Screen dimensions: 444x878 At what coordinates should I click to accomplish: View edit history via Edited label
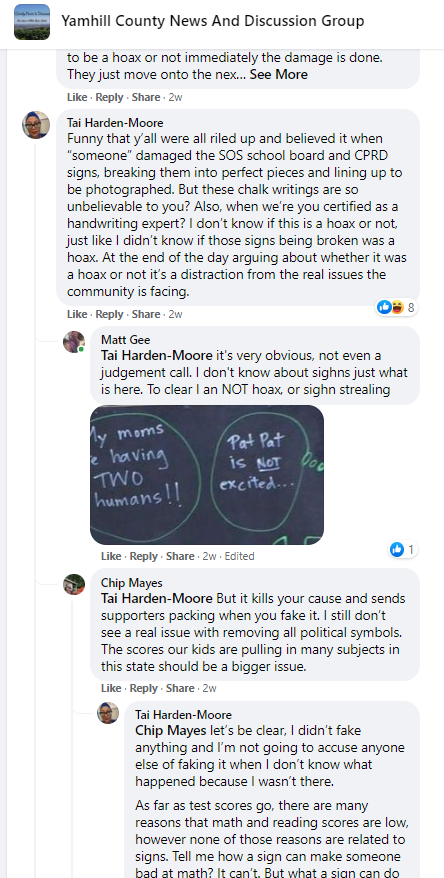[239, 556]
